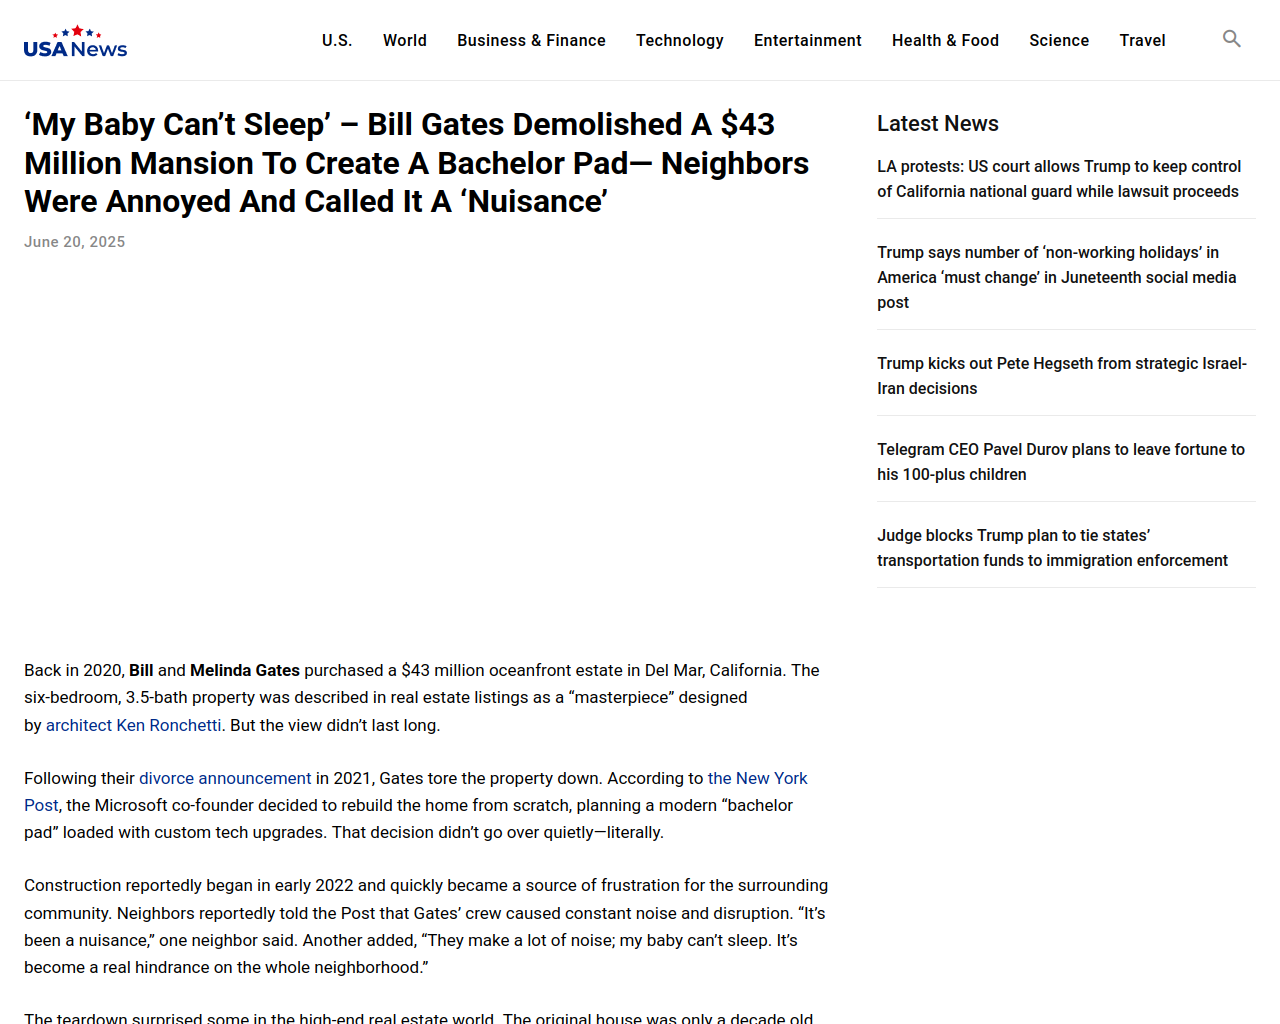Image resolution: width=1280 pixels, height=1024 pixels.
Task: Select the Travel menu item
Action: [x=1142, y=40]
